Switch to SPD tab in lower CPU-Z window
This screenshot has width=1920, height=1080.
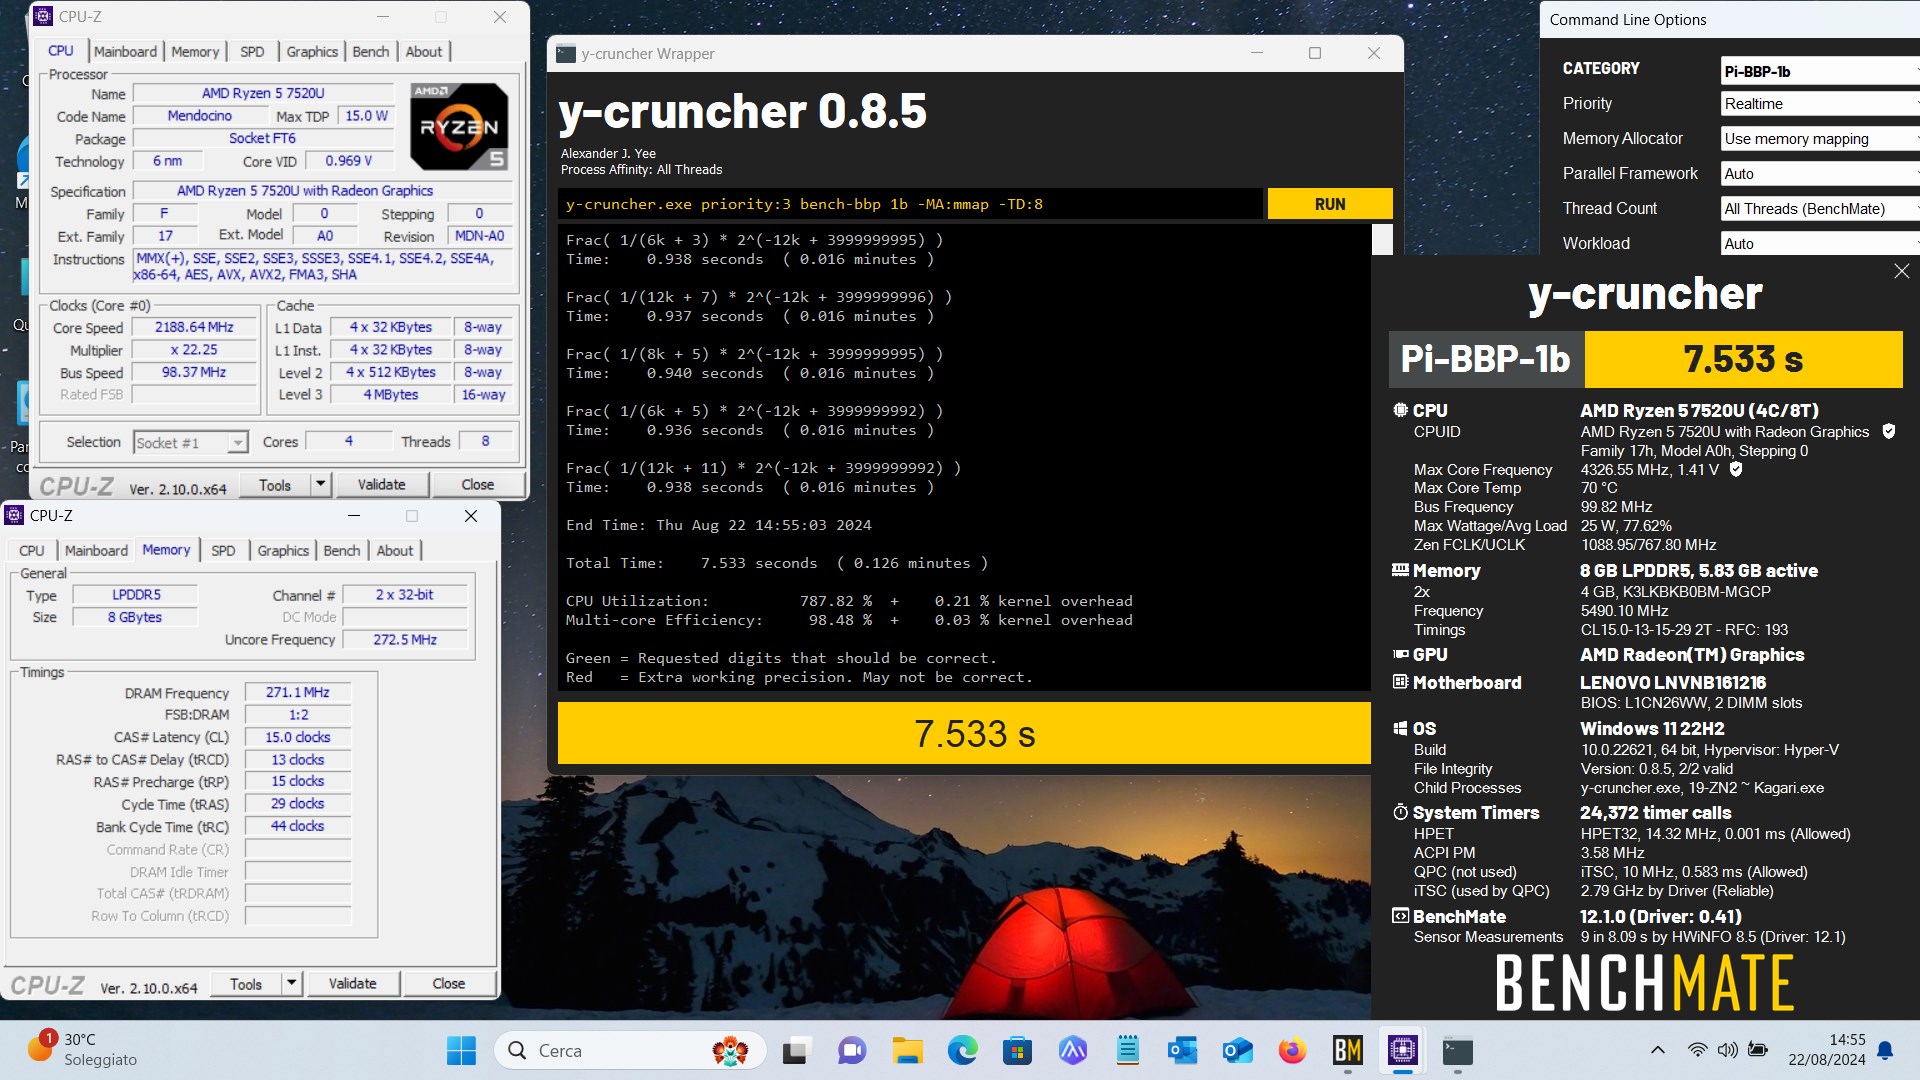(223, 550)
